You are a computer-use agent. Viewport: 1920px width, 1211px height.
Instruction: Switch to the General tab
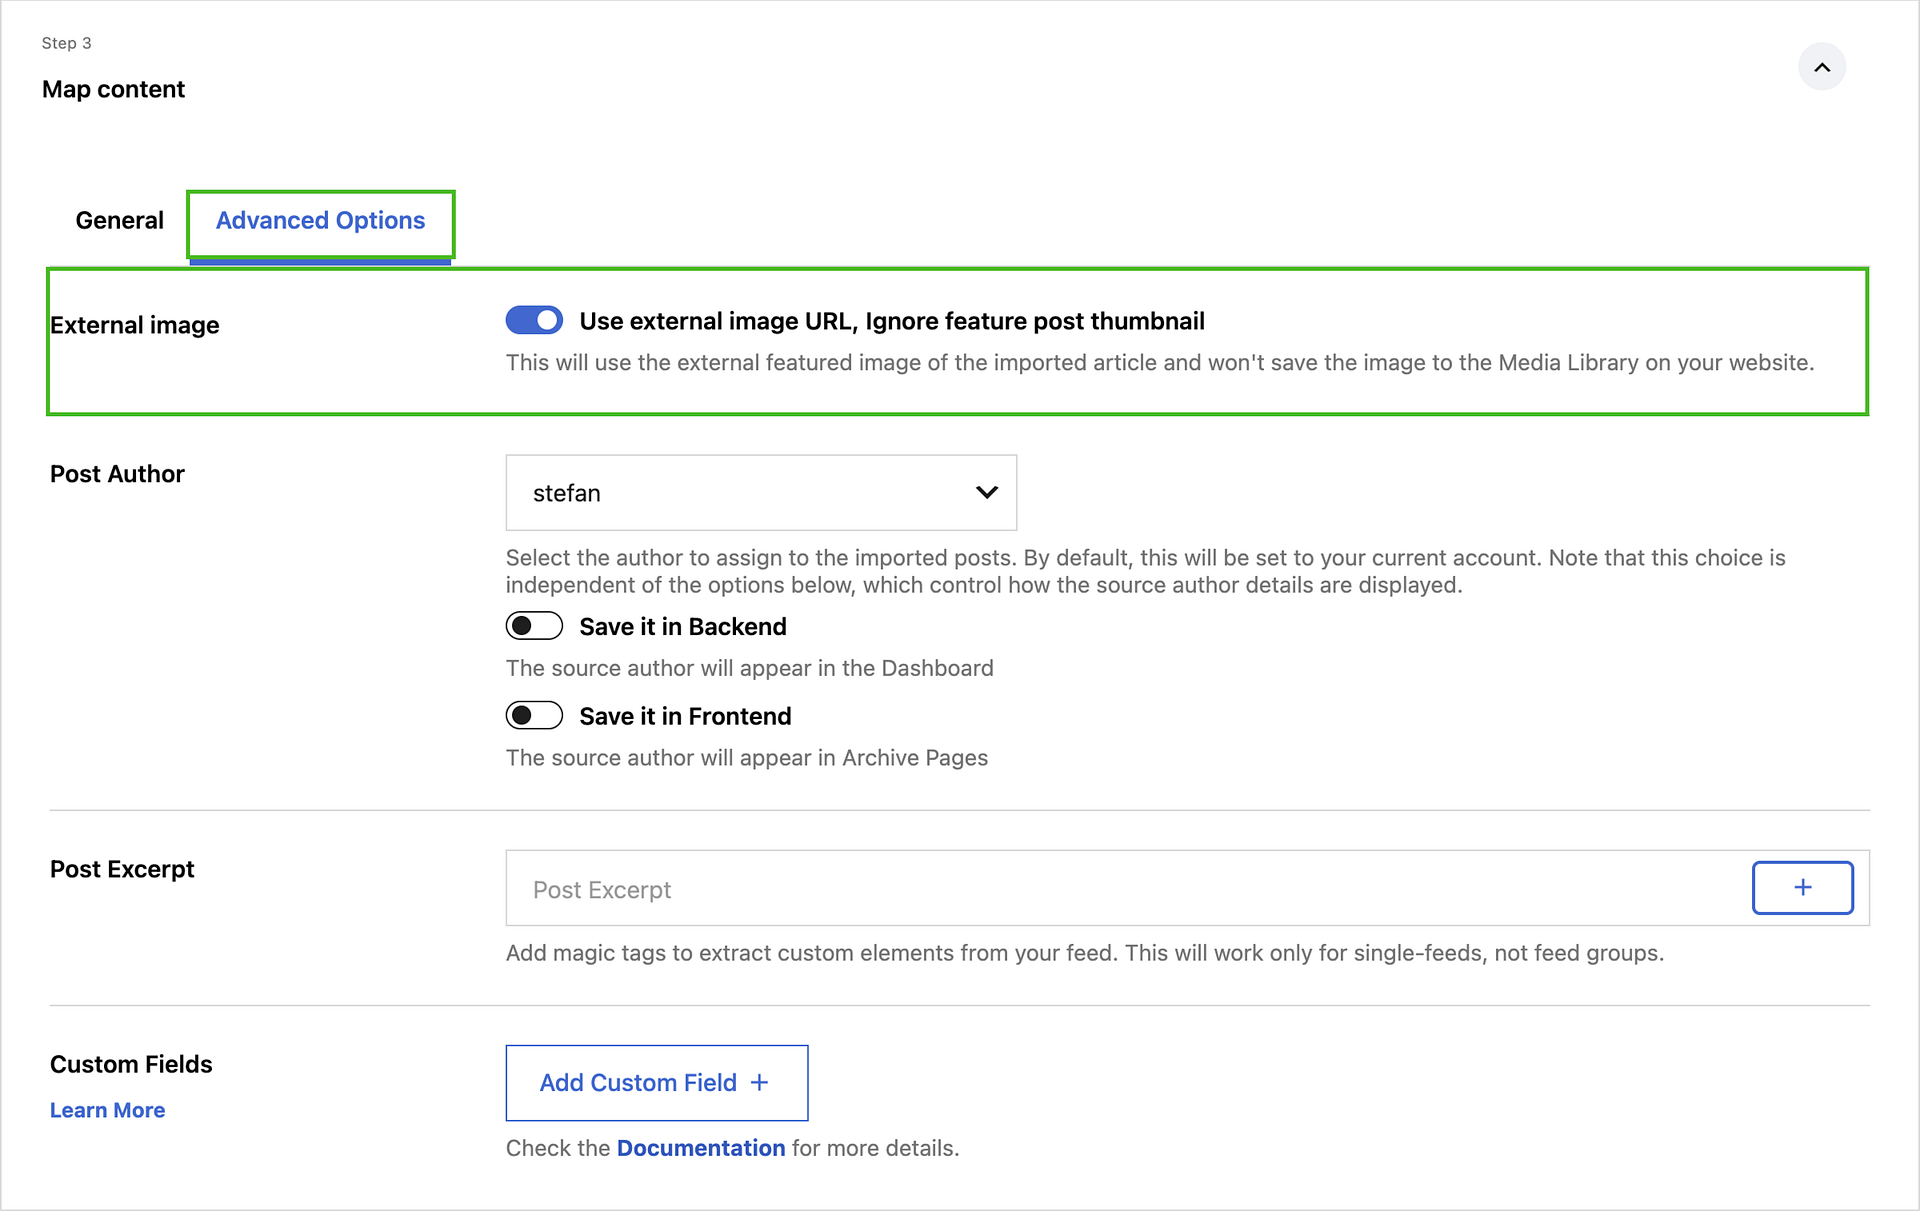tap(119, 220)
